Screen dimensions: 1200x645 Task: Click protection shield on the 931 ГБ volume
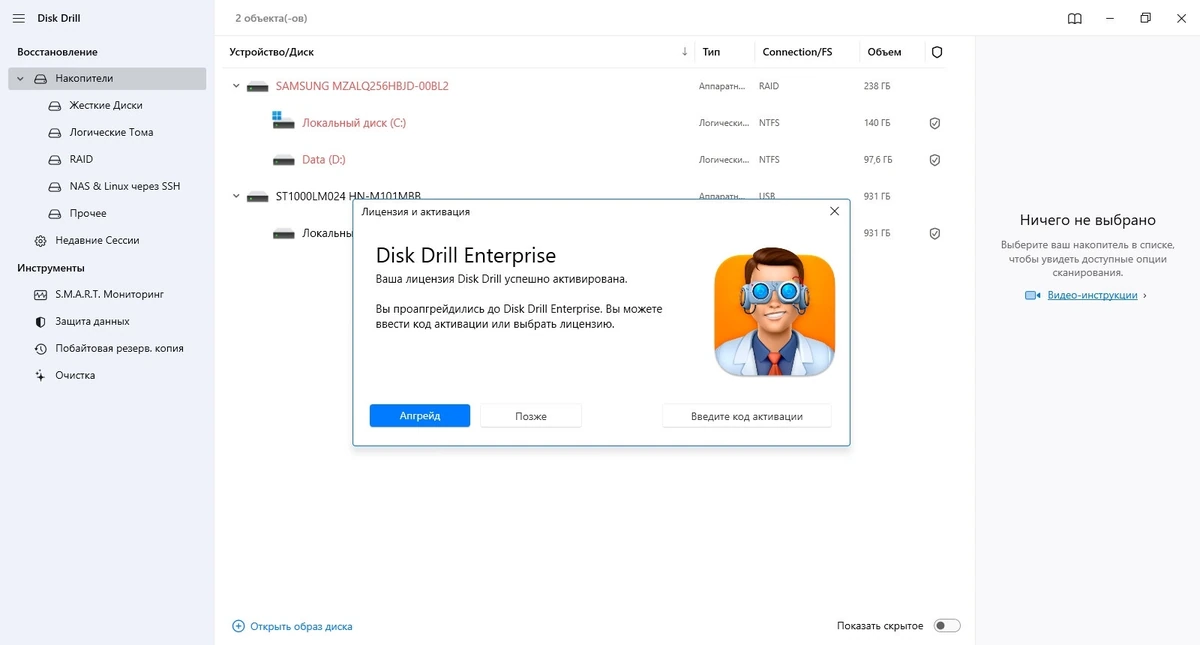(x=935, y=233)
